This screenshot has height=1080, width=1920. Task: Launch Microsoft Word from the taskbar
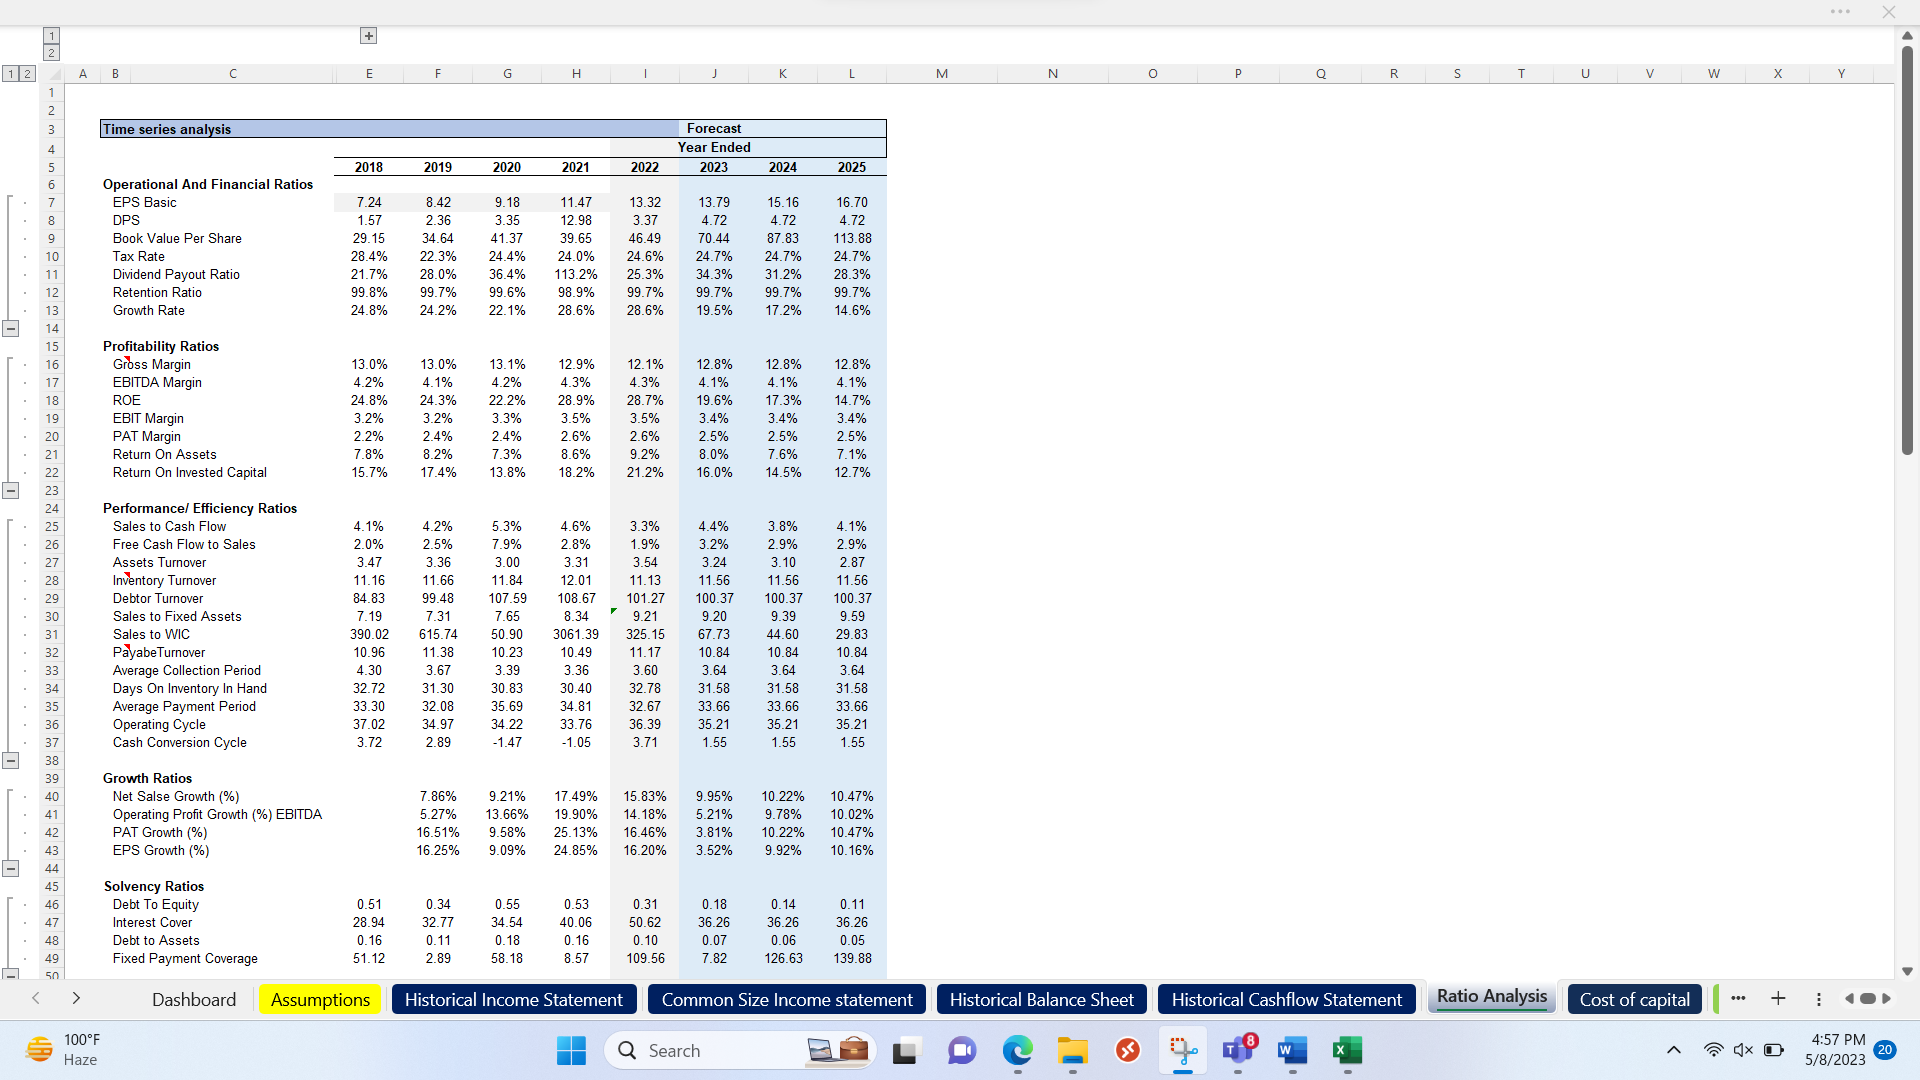point(1291,1051)
